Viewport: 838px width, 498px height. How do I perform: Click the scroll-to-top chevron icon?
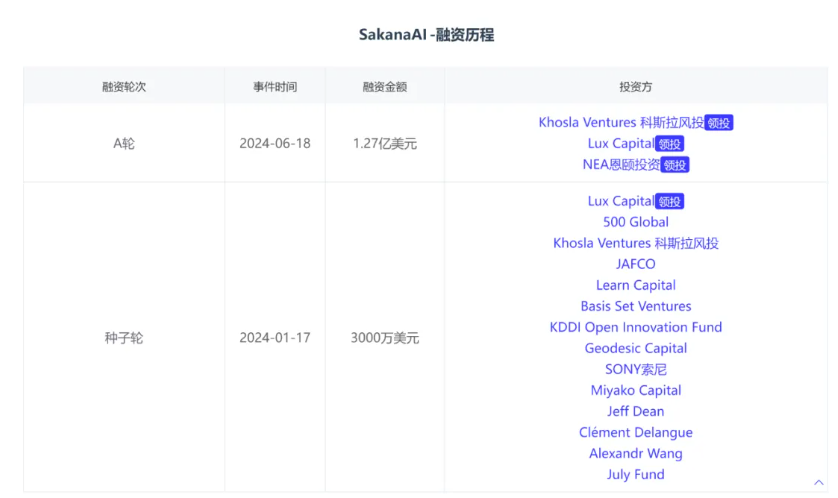point(819,482)
